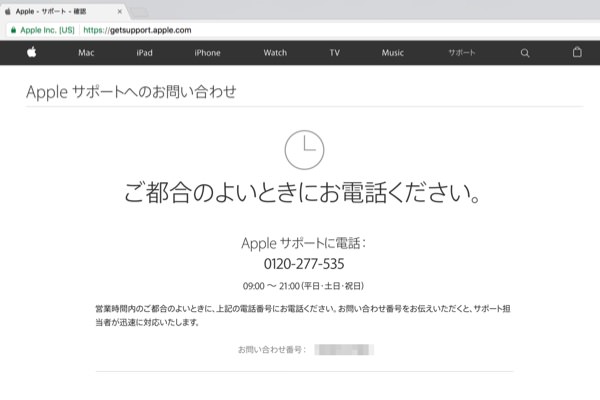Click the お問い合わせ番号 label

[272, 349]
